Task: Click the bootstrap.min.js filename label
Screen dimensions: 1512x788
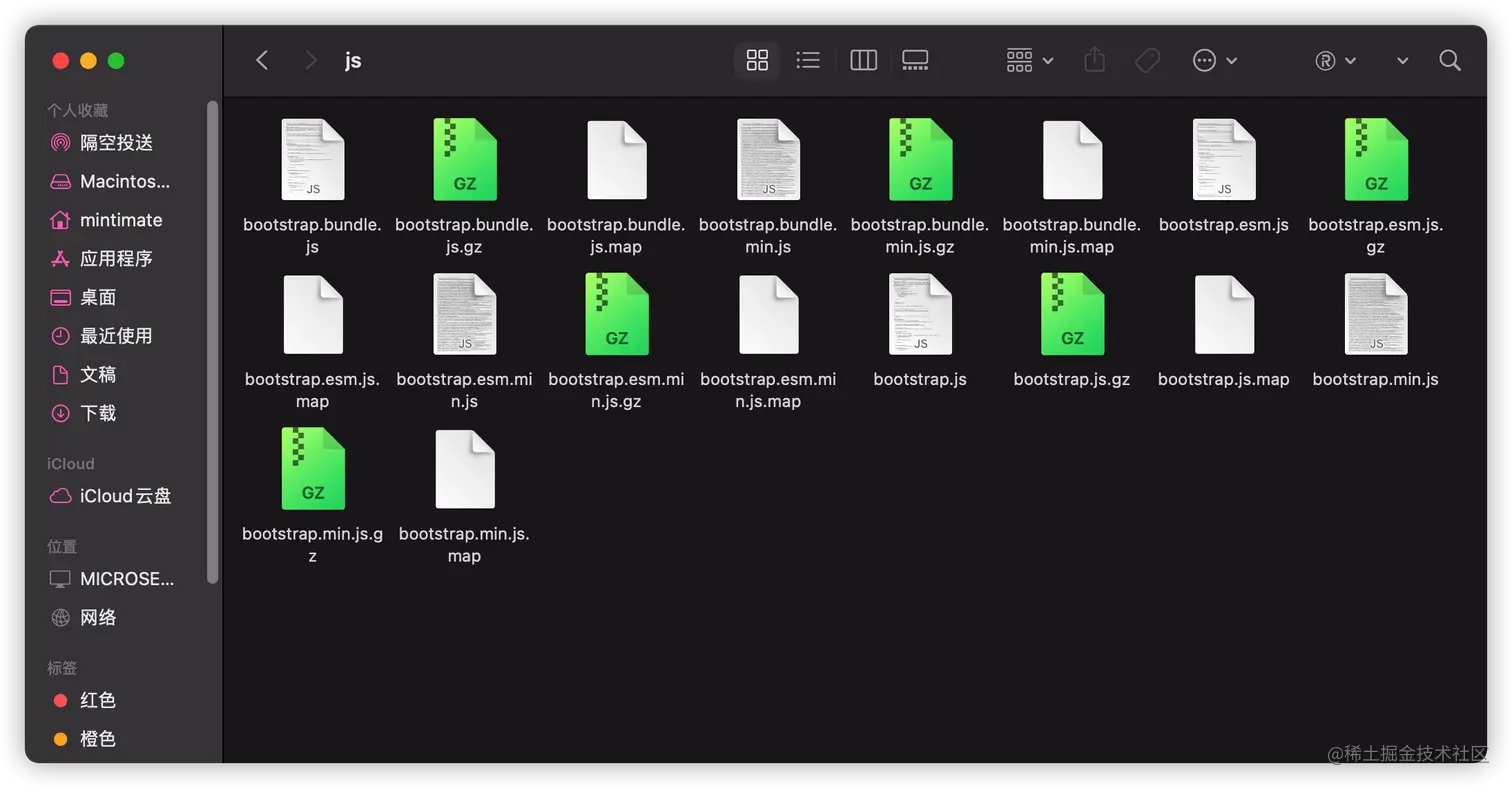Action: pos(1376,379)
